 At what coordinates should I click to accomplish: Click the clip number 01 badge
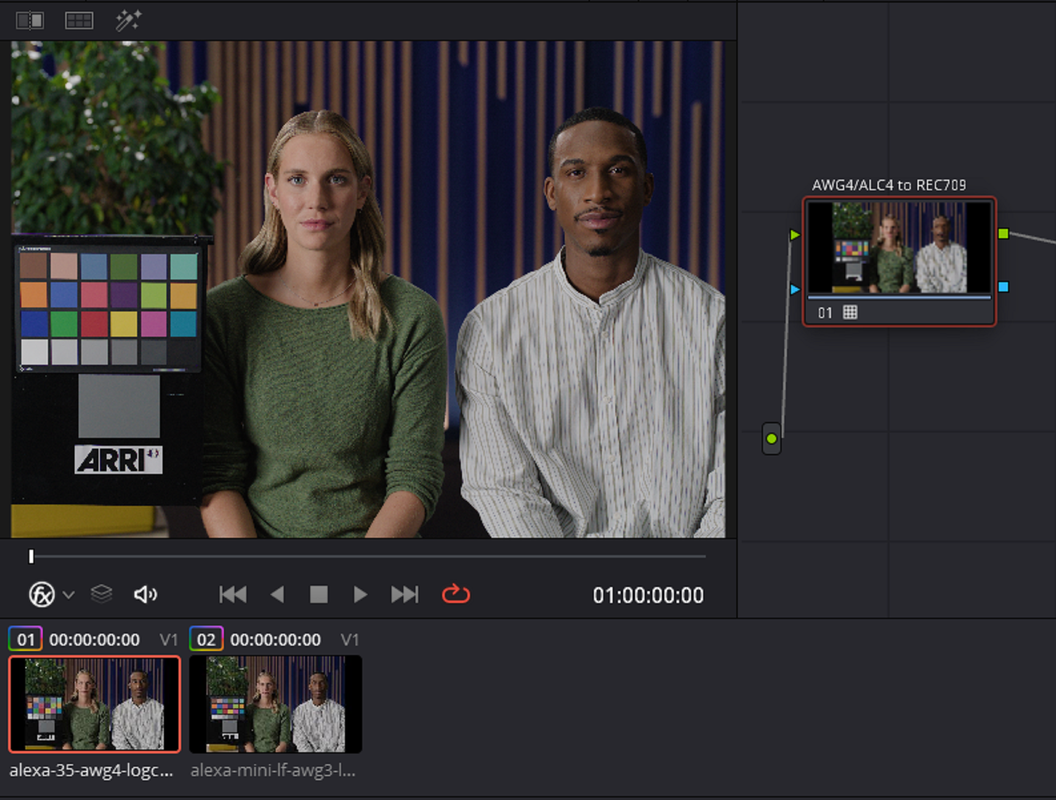click(26, 639)
